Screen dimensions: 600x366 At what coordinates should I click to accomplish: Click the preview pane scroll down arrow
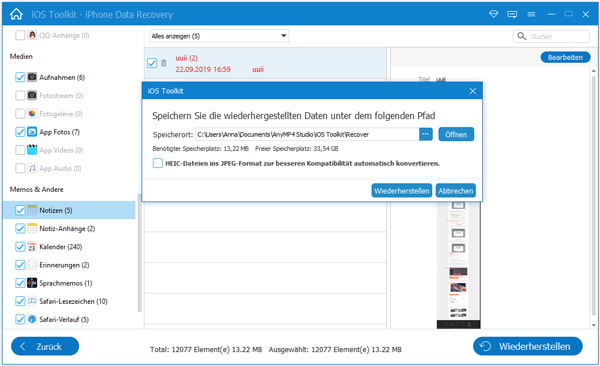[594, 325]
